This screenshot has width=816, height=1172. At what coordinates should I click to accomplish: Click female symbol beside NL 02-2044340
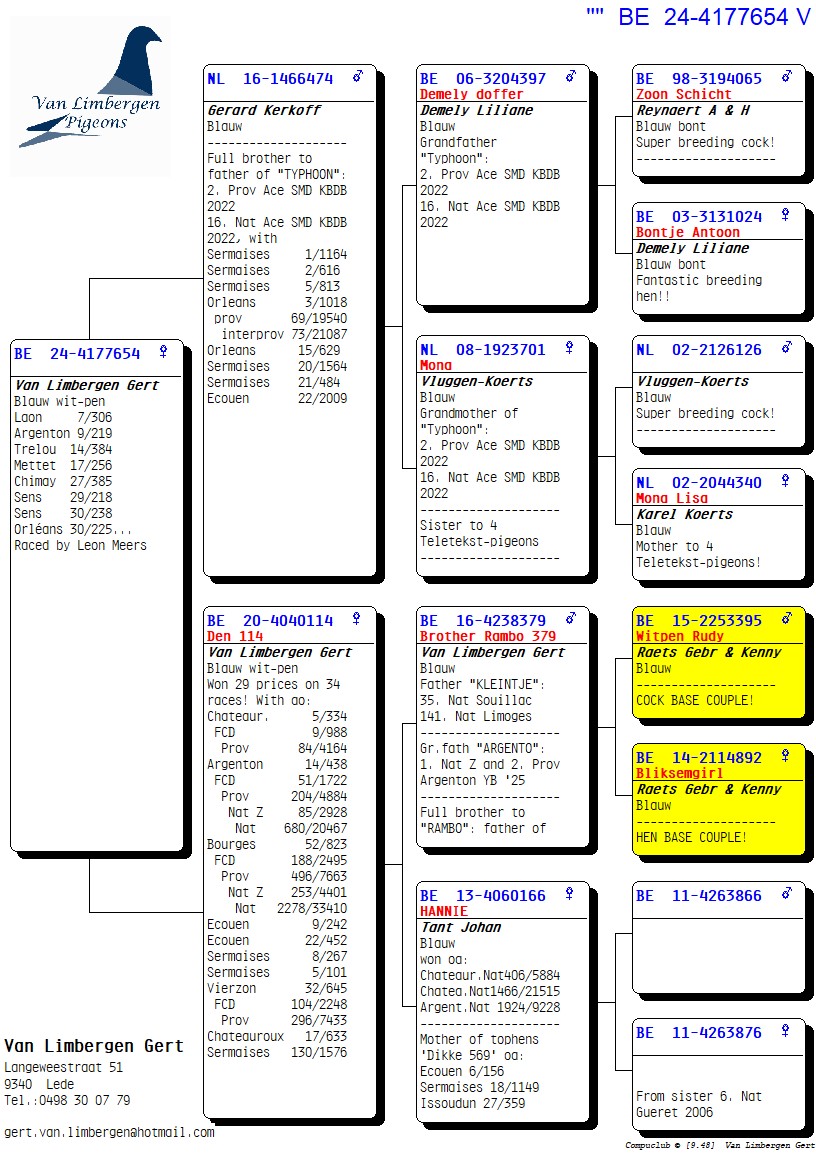pyautogui.click(x=786, y=481)
